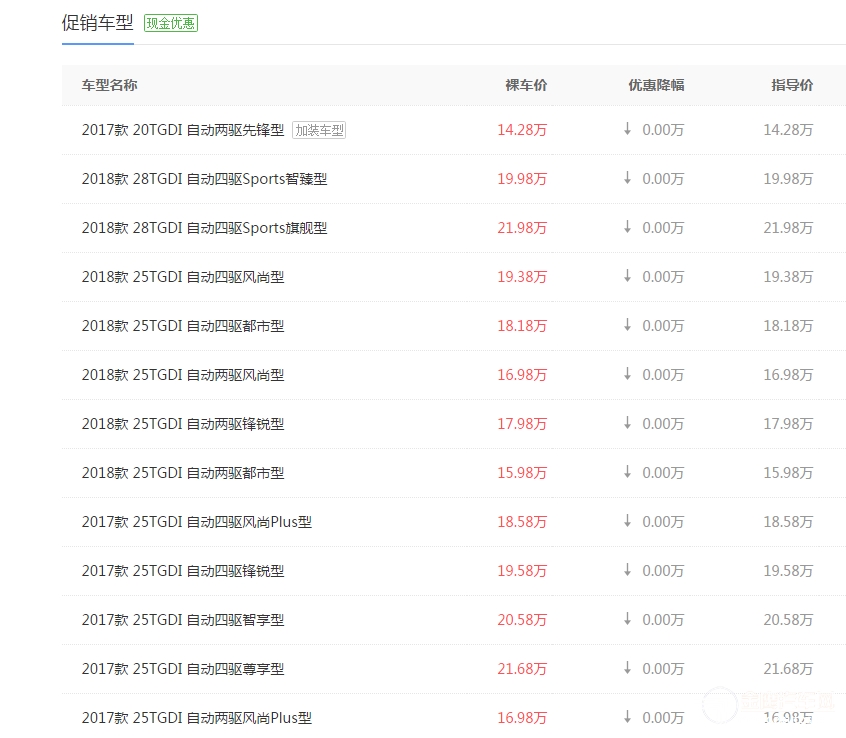846x738 pixels.
Task: Click the 加装车型 badge
Action: tap(319, 130)
